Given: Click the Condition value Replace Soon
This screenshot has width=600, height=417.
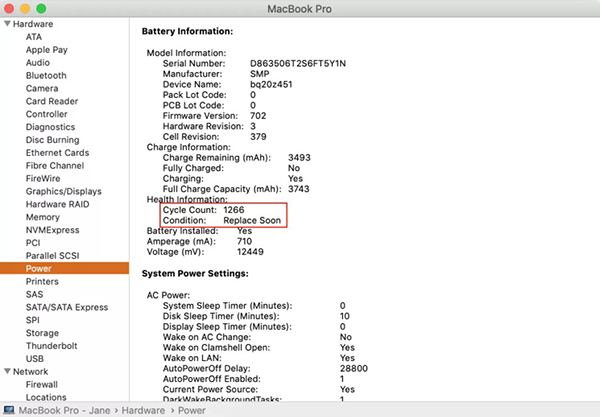Looking at the screenshot, I should click(x=252, y=220).
